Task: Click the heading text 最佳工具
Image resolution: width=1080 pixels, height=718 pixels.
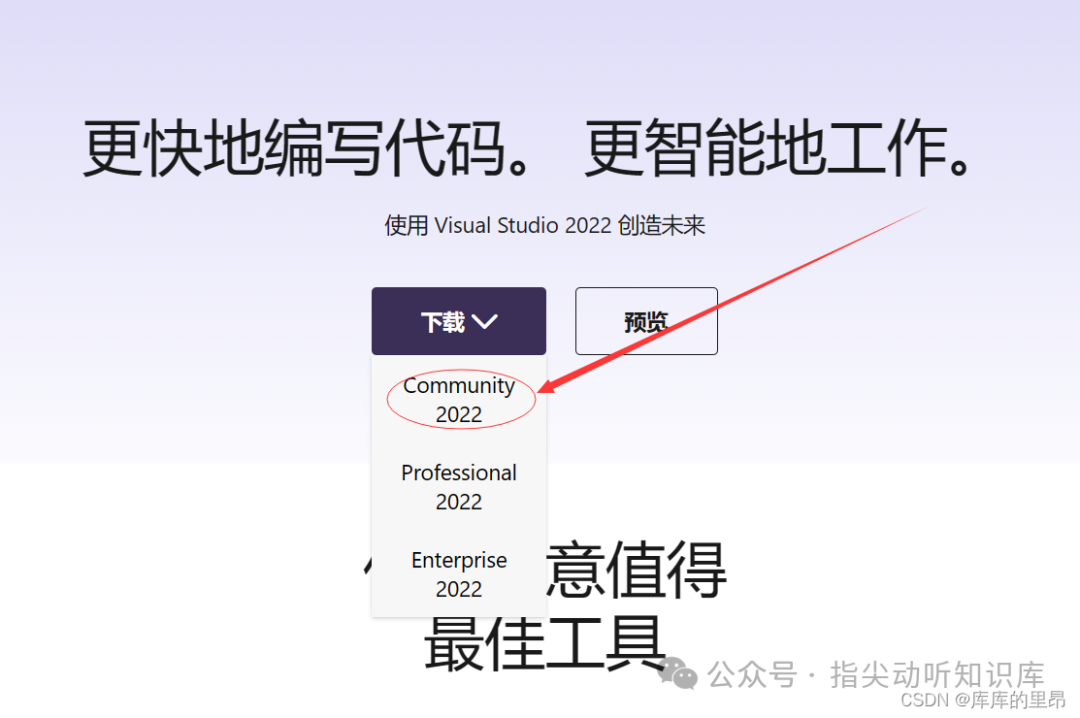Action: coord(545,644)
